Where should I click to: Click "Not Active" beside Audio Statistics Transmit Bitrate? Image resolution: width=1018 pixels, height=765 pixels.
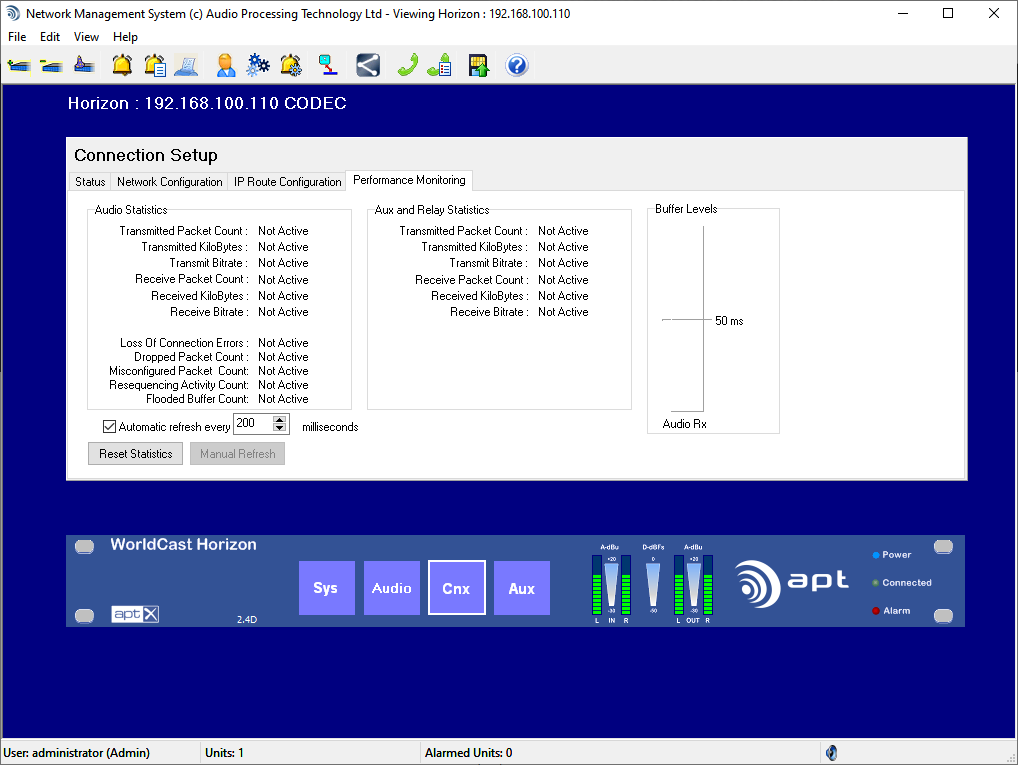pyautogui.click(x=283, y=263)
